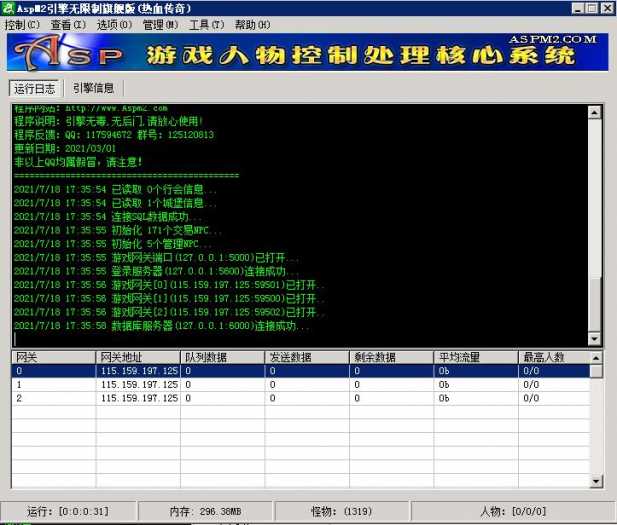Switch to the 引擎信息 tab
The height and width of the screenshot is (525, 617).
[94, 88]
